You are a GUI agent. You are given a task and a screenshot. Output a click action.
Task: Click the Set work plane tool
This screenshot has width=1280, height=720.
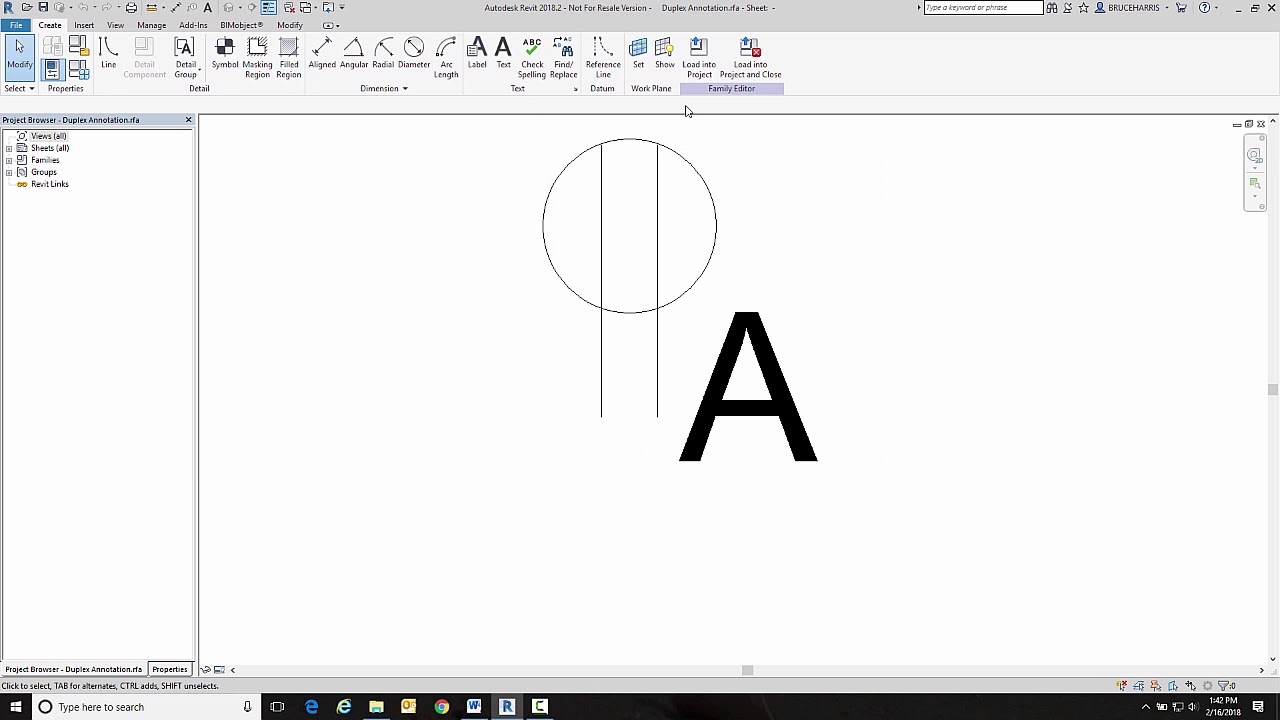[x=638, y=55]
